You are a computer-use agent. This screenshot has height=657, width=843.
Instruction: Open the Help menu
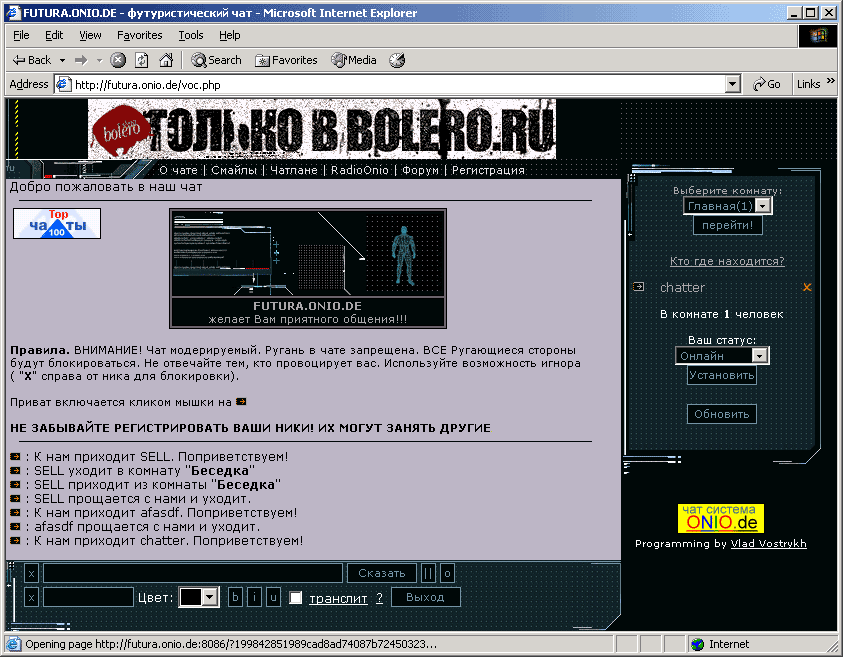pyautogui.click(x=230, y=35)
